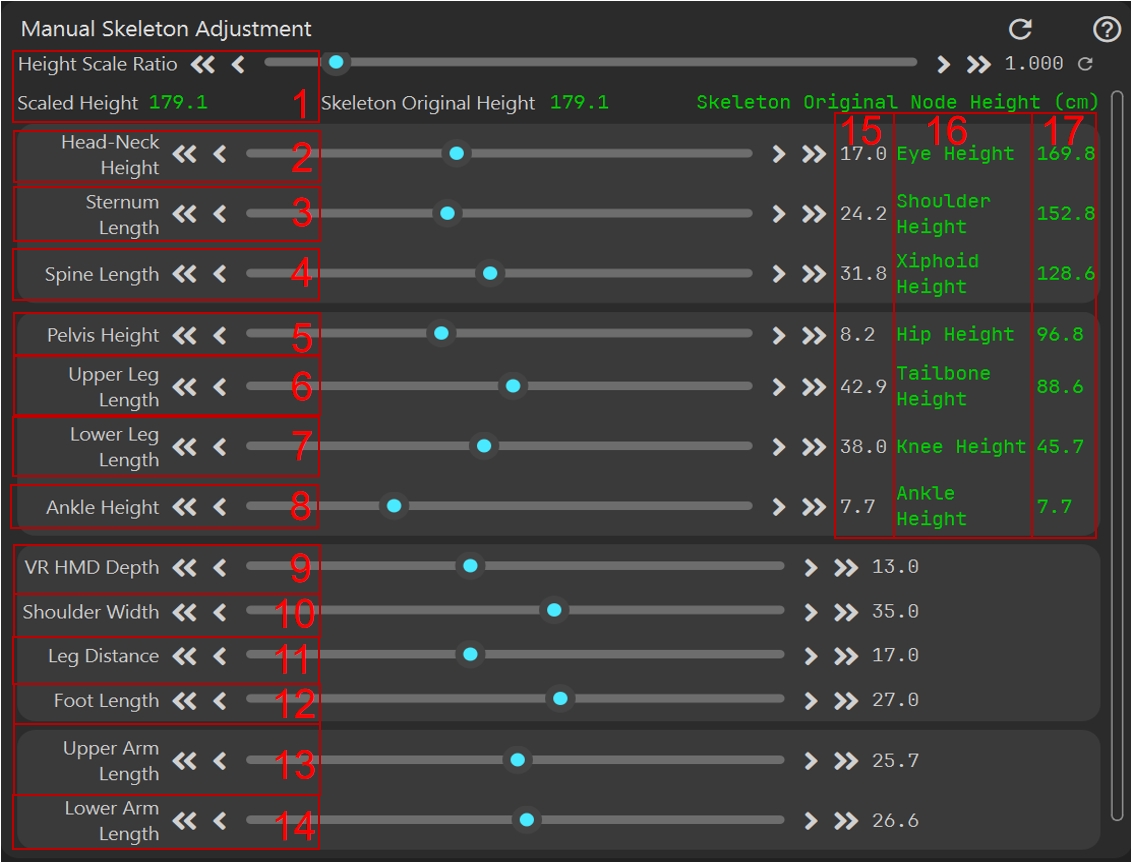Decrease Height Scale Ratio by large step
This screenshot has height=862, width=1131.
click(203, 65)
